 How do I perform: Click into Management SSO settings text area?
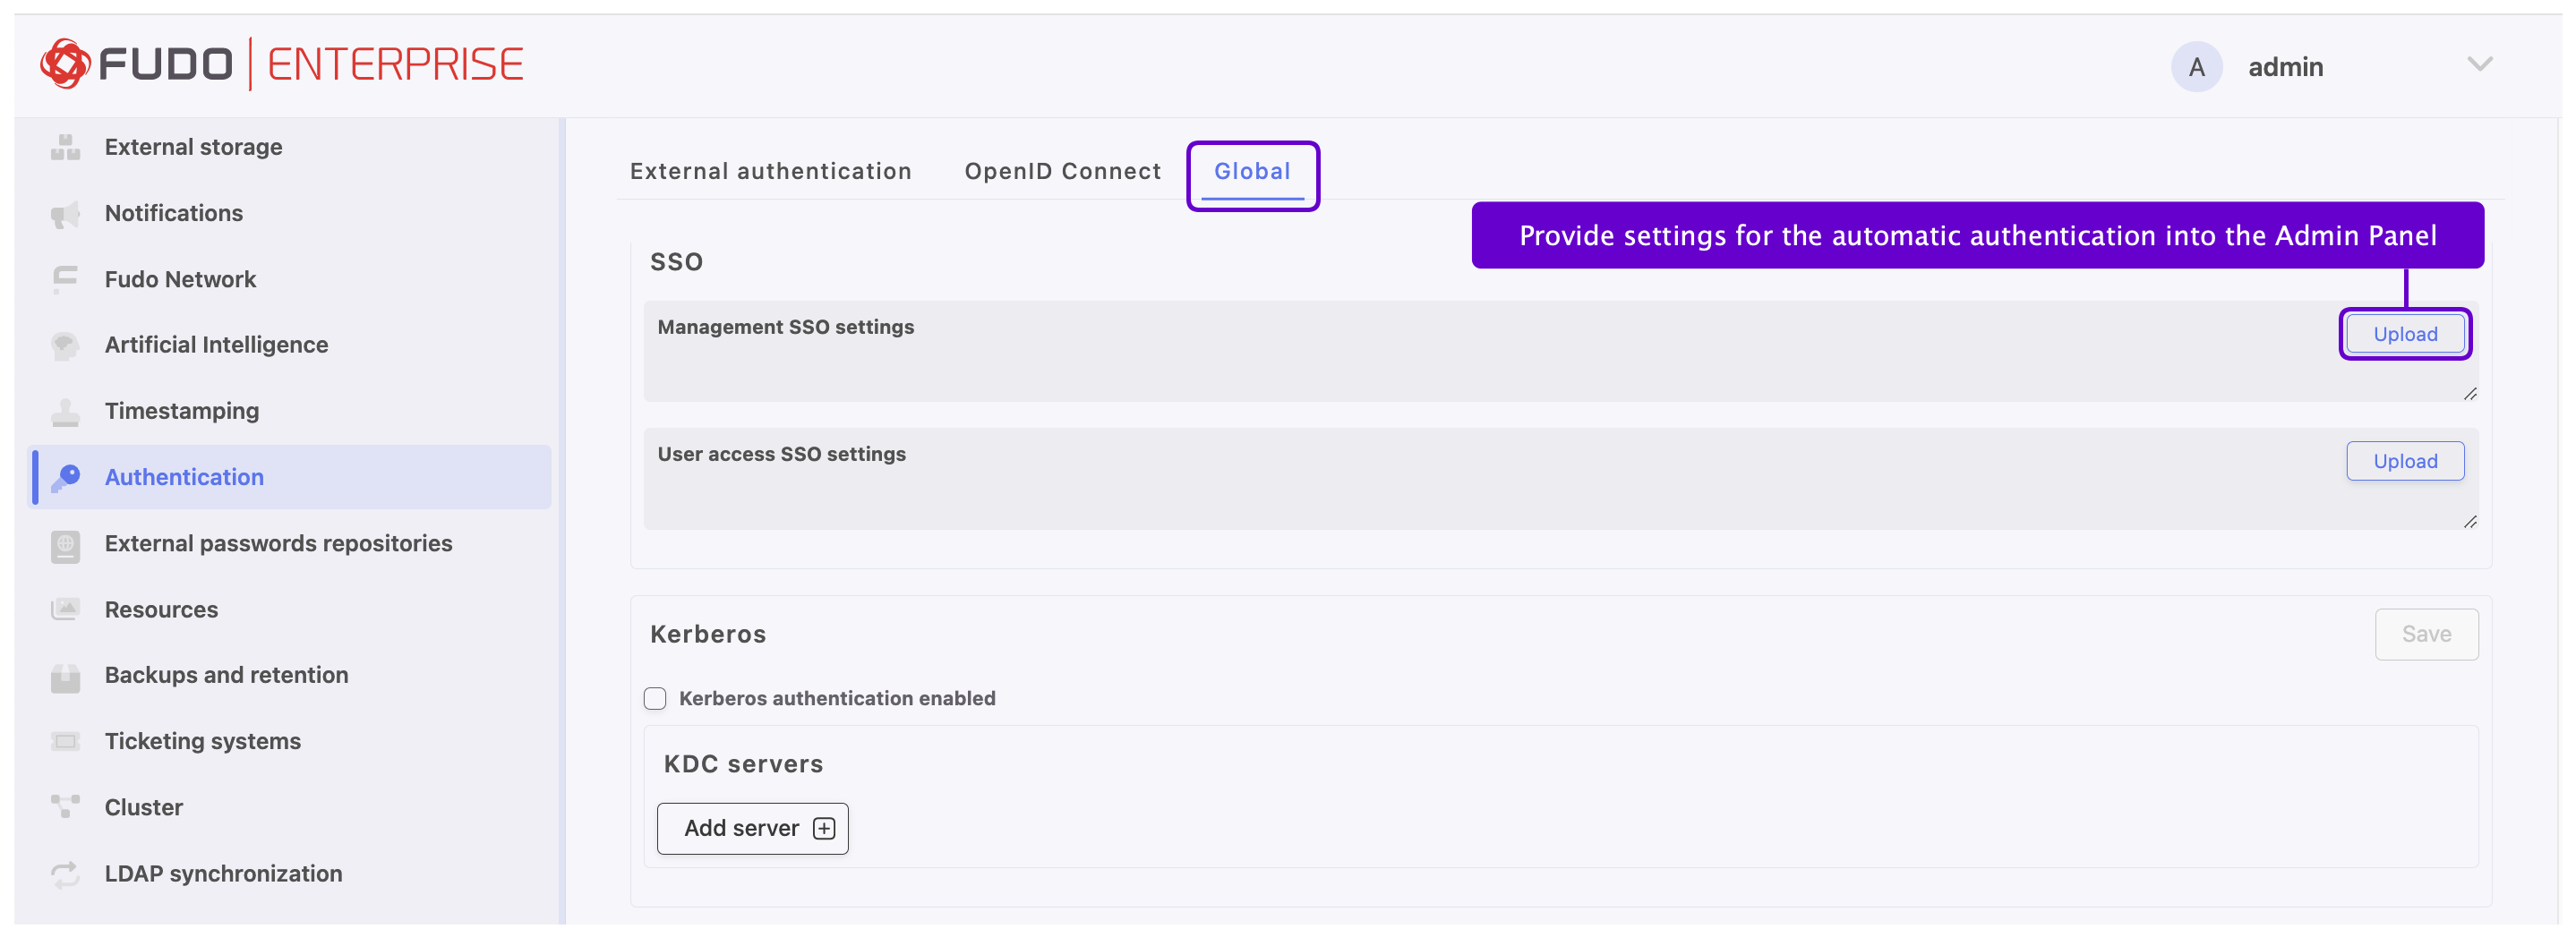click(x=1561, y=352)
